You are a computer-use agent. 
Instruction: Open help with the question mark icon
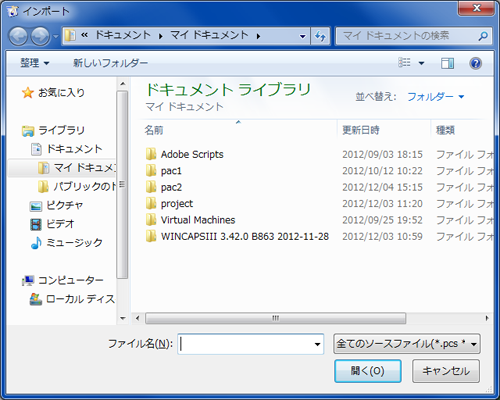click(475, 63)
